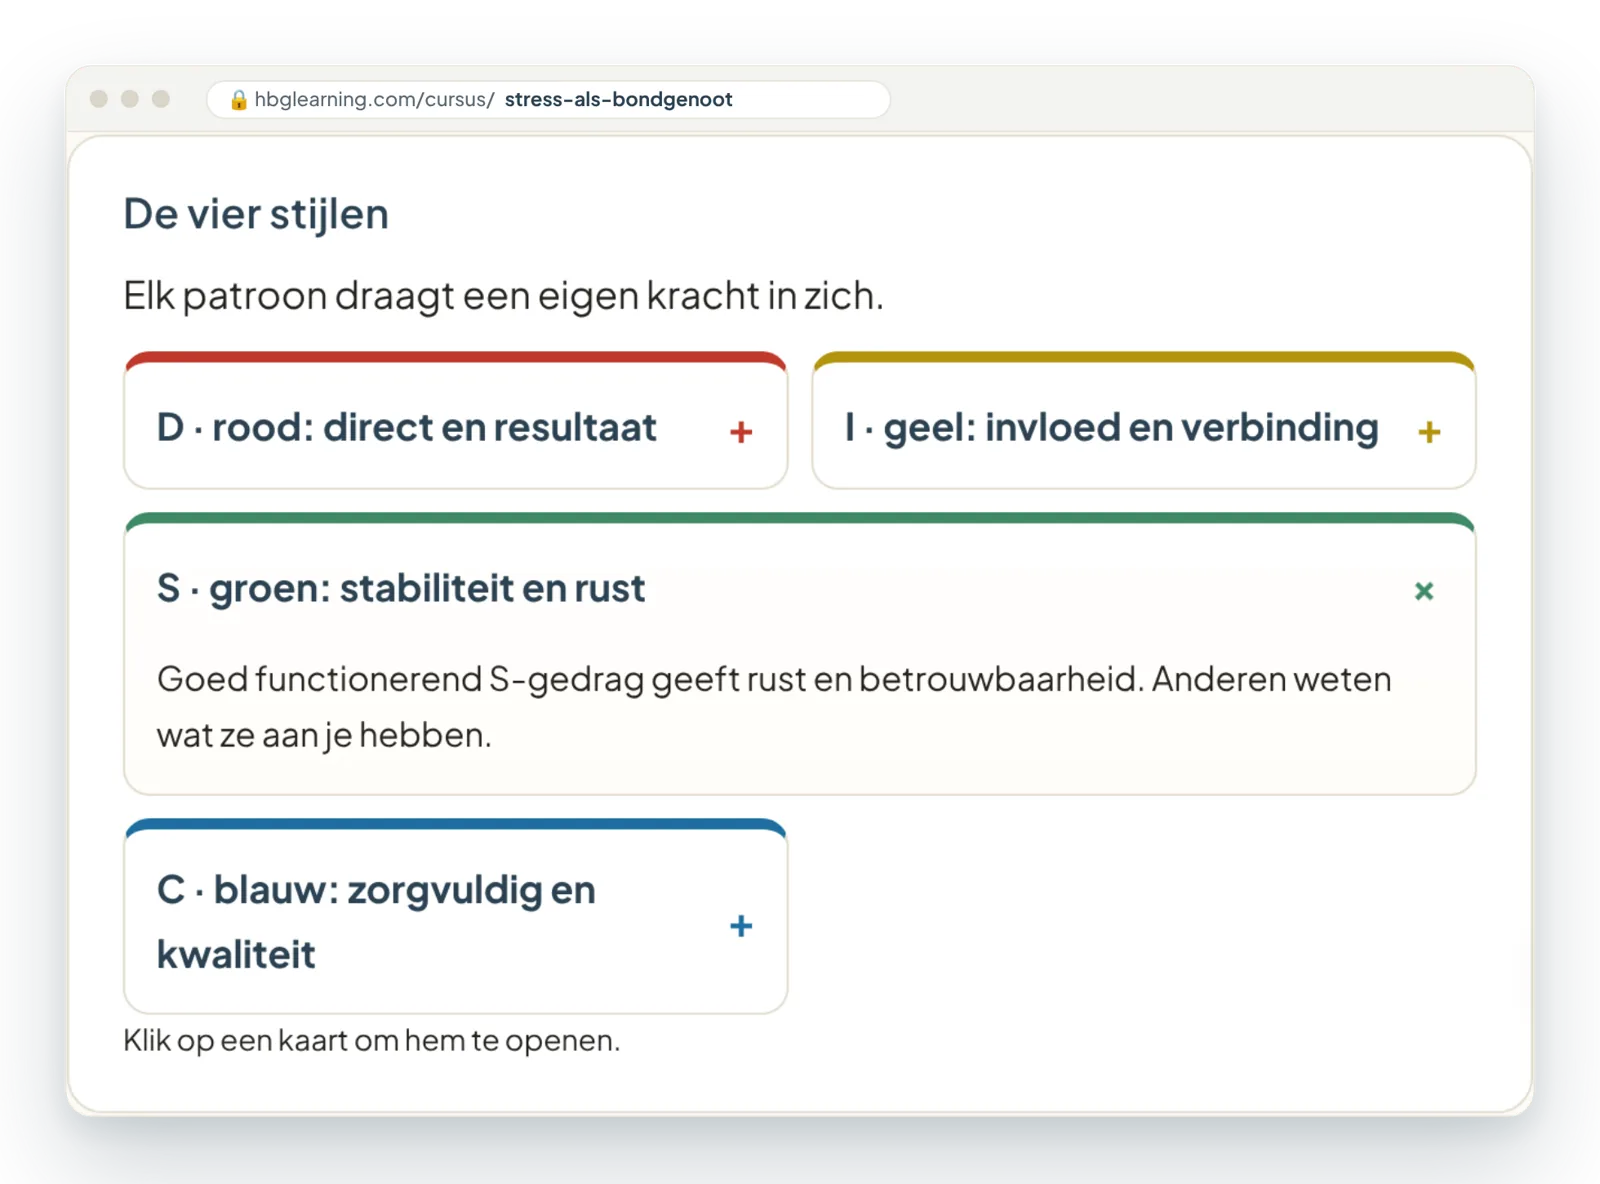
Task: Open card 'D · rood: direct en resultaat'
Action: click(456, 421)
